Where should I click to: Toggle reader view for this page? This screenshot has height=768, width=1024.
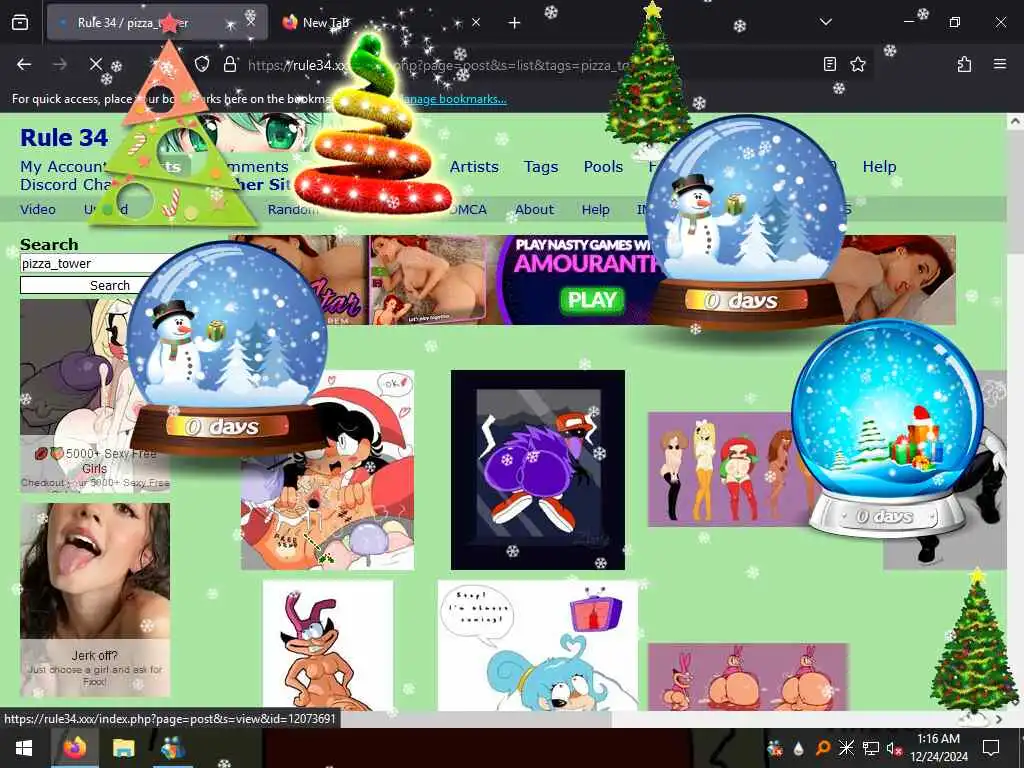pyautogui.click(x=829, y=64)
